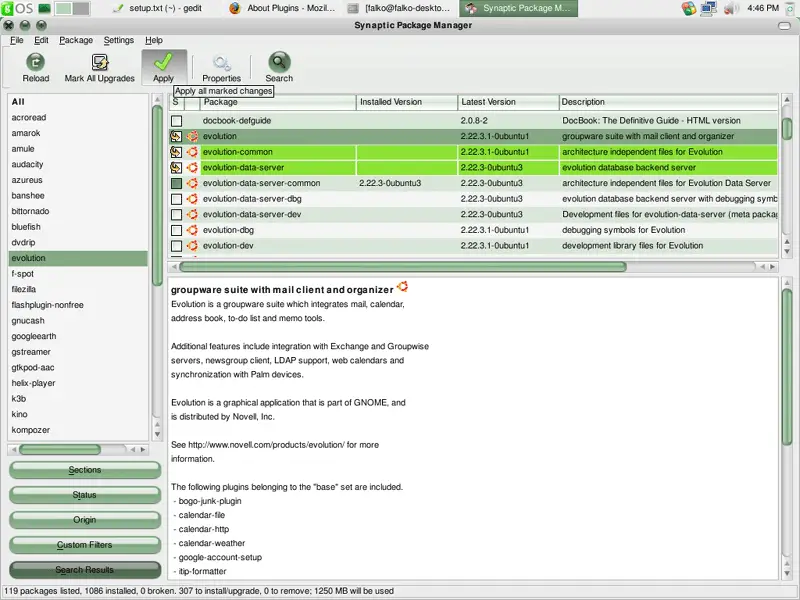Viewport: 800px width, 600px height.
Task: Sort by the Package column header
Action: pos(278,102)
